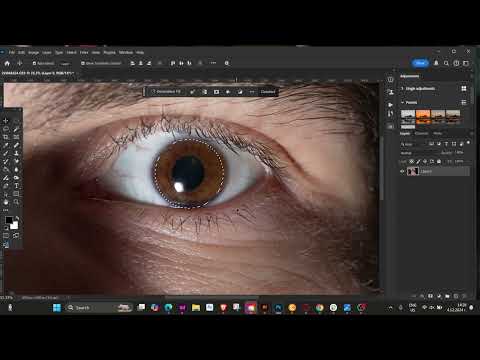Switch to the Paths tab

437,133
